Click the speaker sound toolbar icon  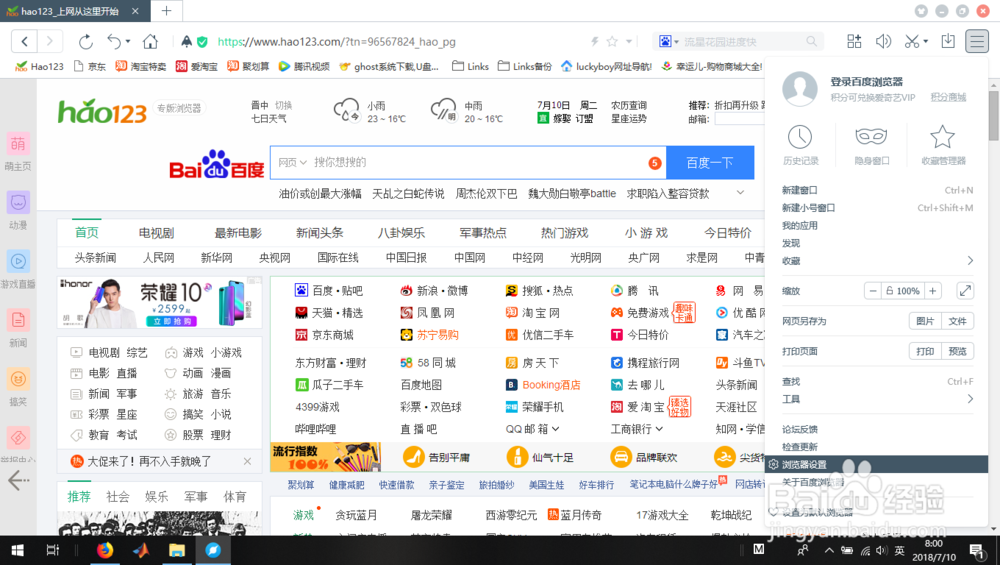point(883,41)
